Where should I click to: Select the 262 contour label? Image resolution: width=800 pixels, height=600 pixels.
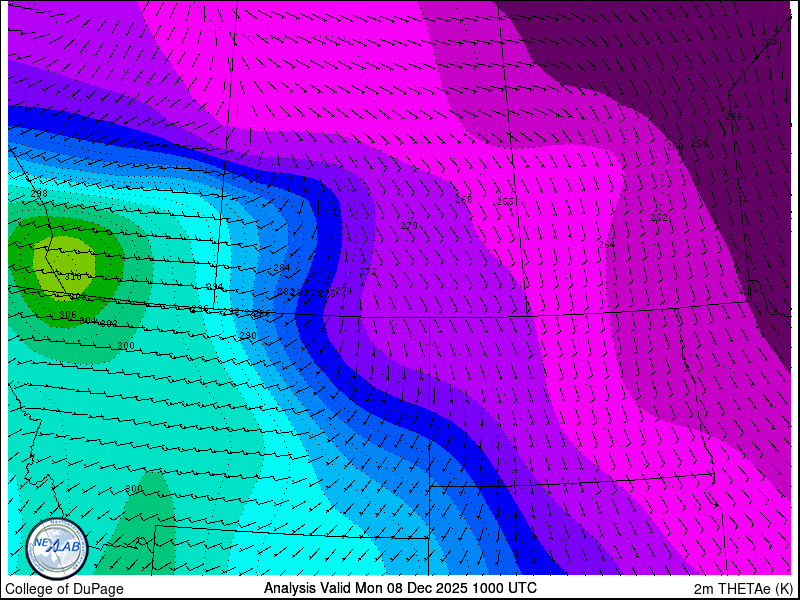(659, 218)
